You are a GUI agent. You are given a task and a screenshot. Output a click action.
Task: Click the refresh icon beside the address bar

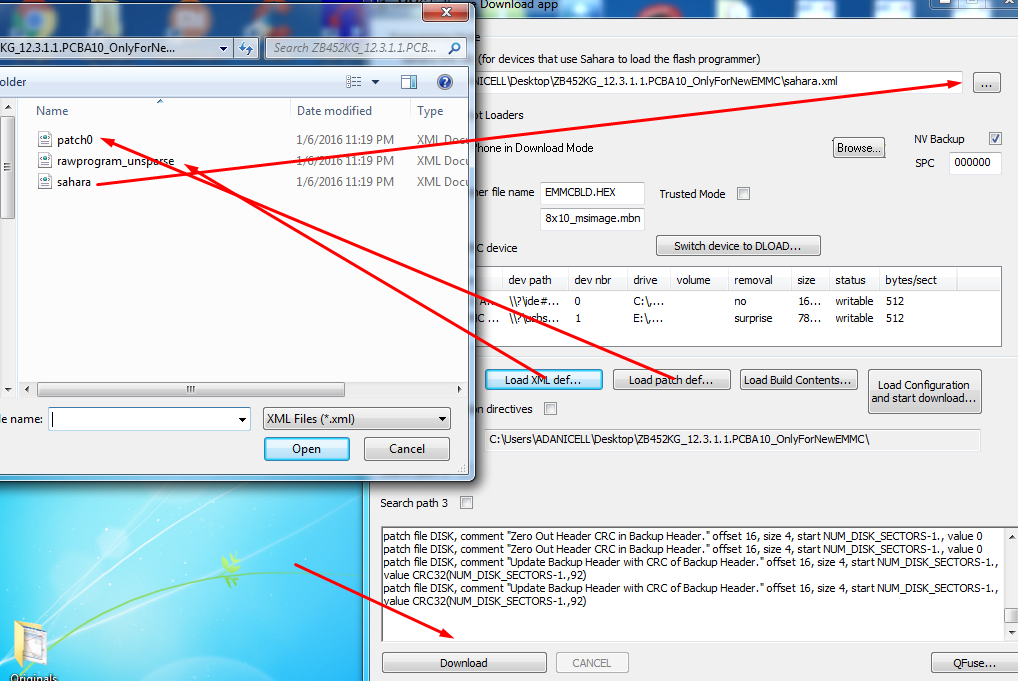point(246,48)
